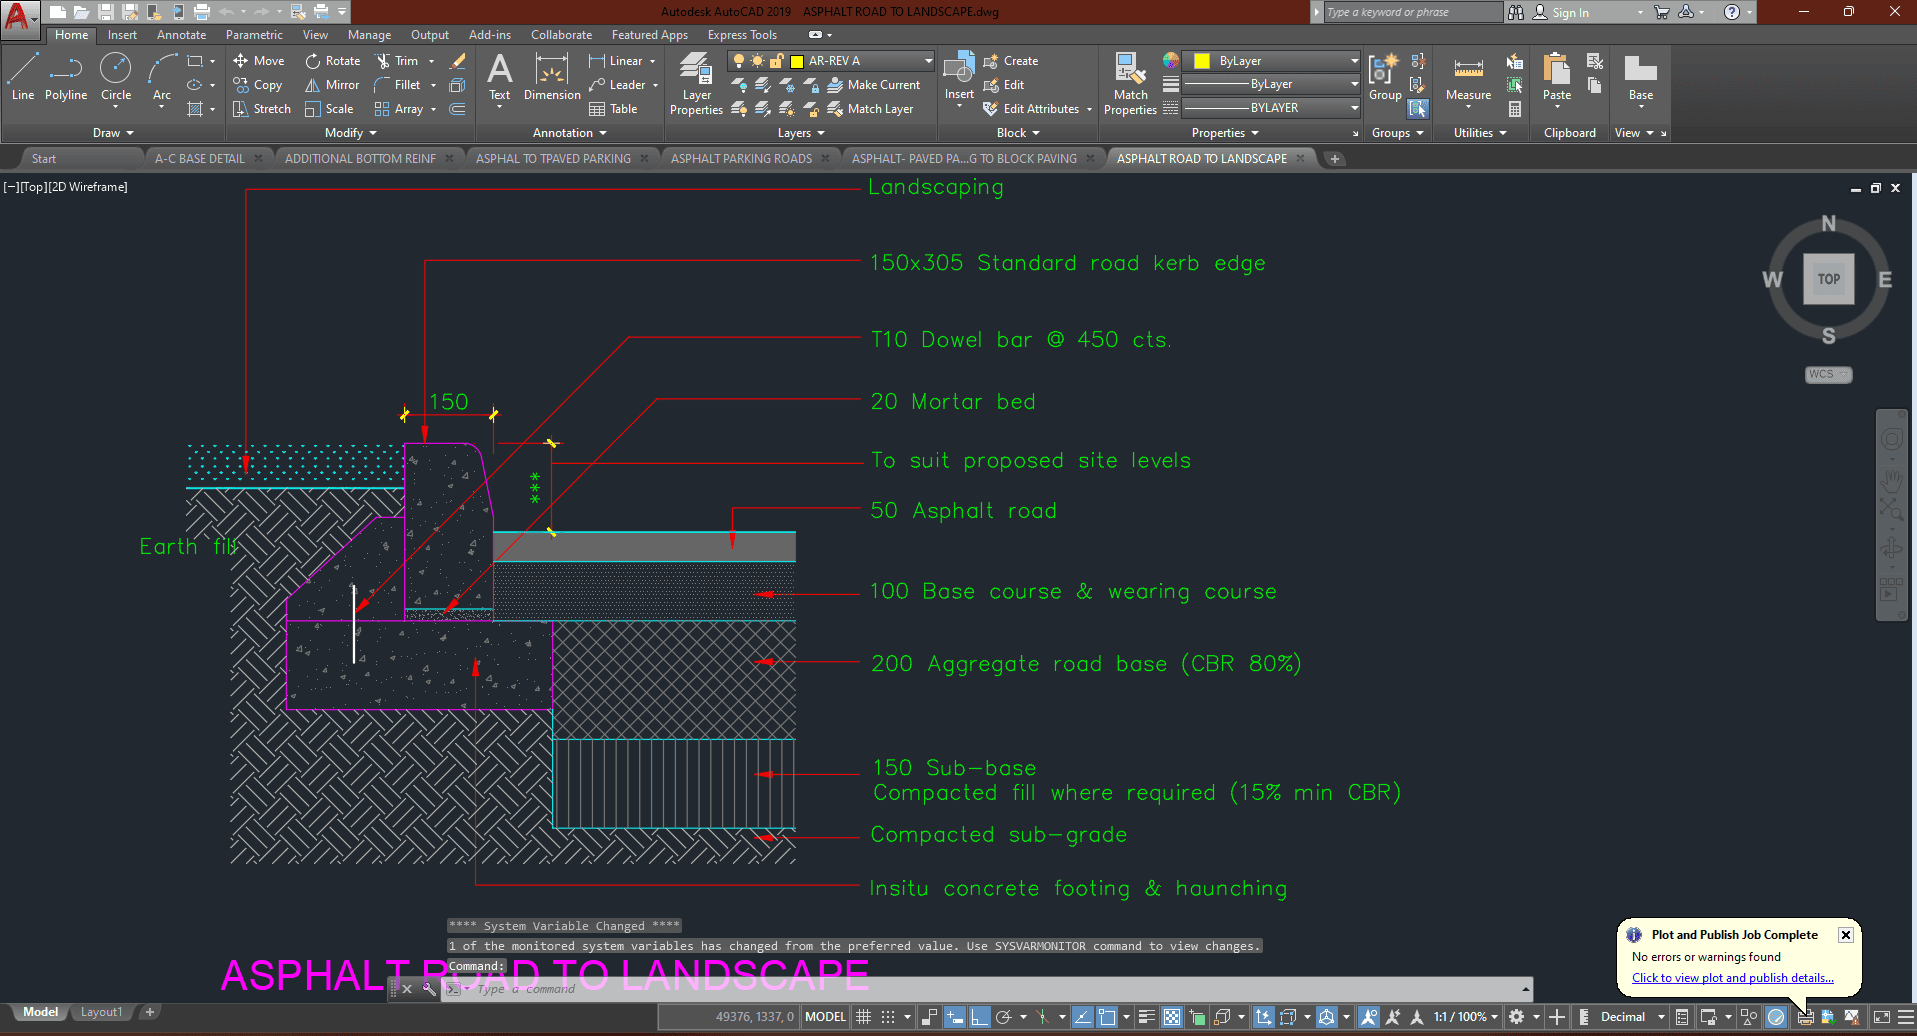The height and width of the screenshot is (1036, 1917).
Task: Open the ByLayer object color swatch
Action: click(x=1202, y=61)
